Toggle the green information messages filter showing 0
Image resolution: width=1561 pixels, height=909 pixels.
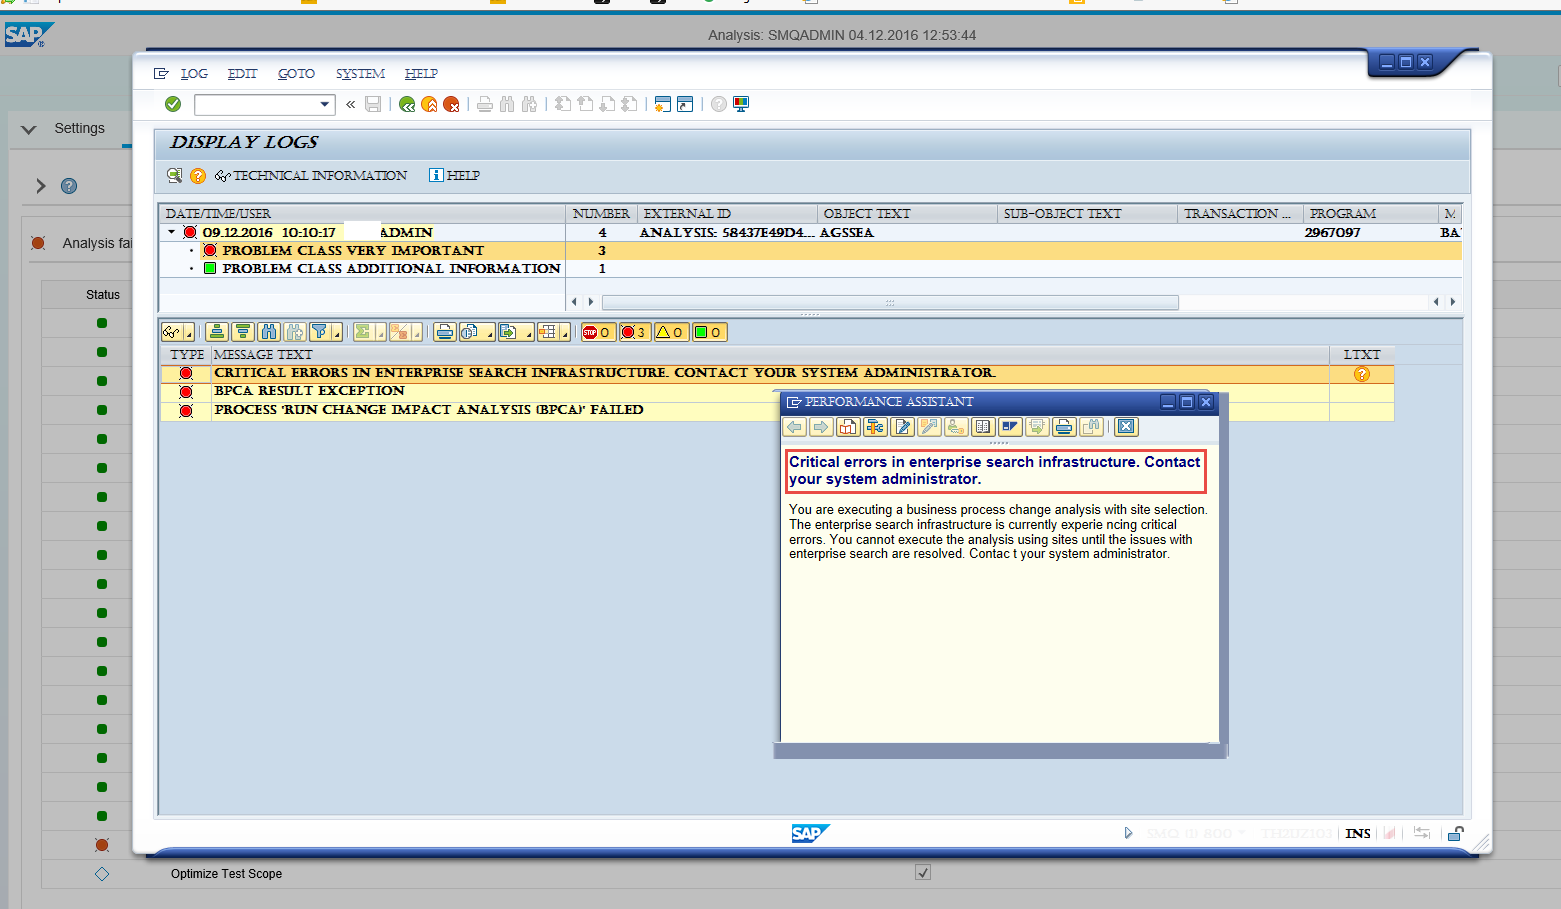coord(708,332)
